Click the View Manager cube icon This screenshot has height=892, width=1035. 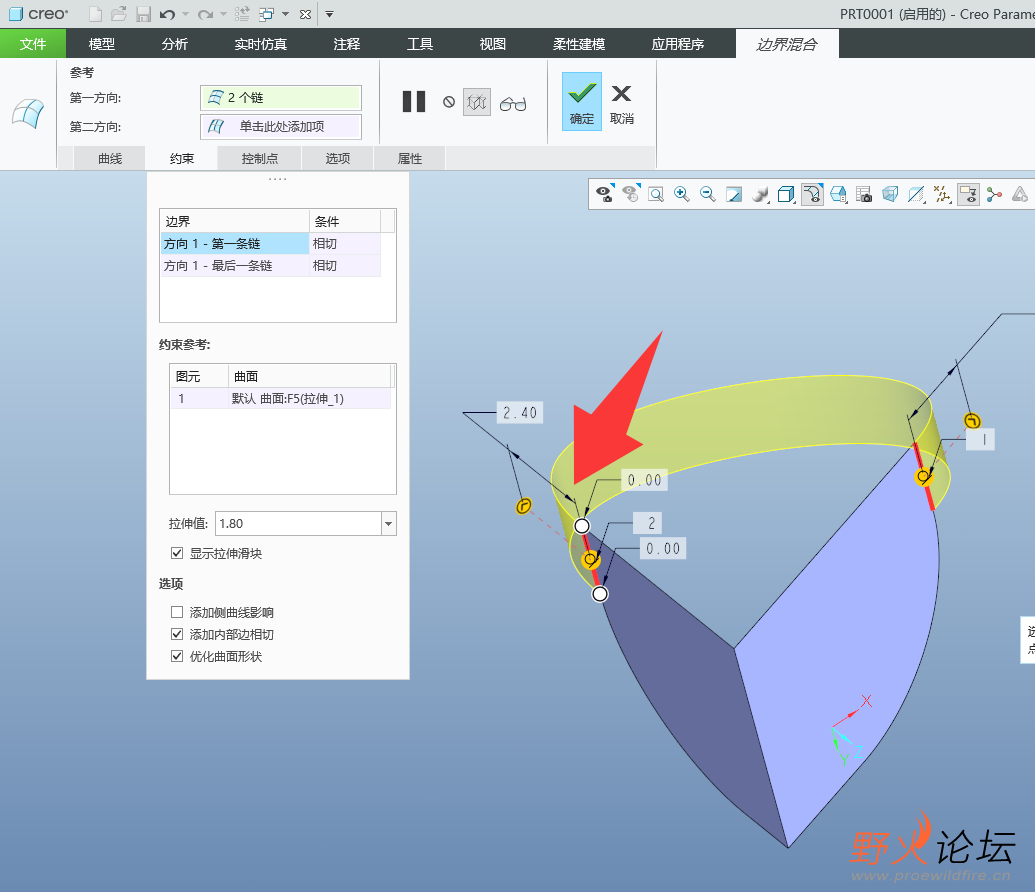pos(838,193)
